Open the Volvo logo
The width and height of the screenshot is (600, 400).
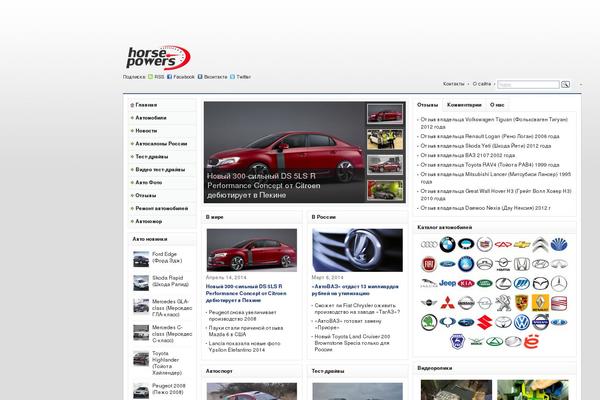[x=540, y=322]
